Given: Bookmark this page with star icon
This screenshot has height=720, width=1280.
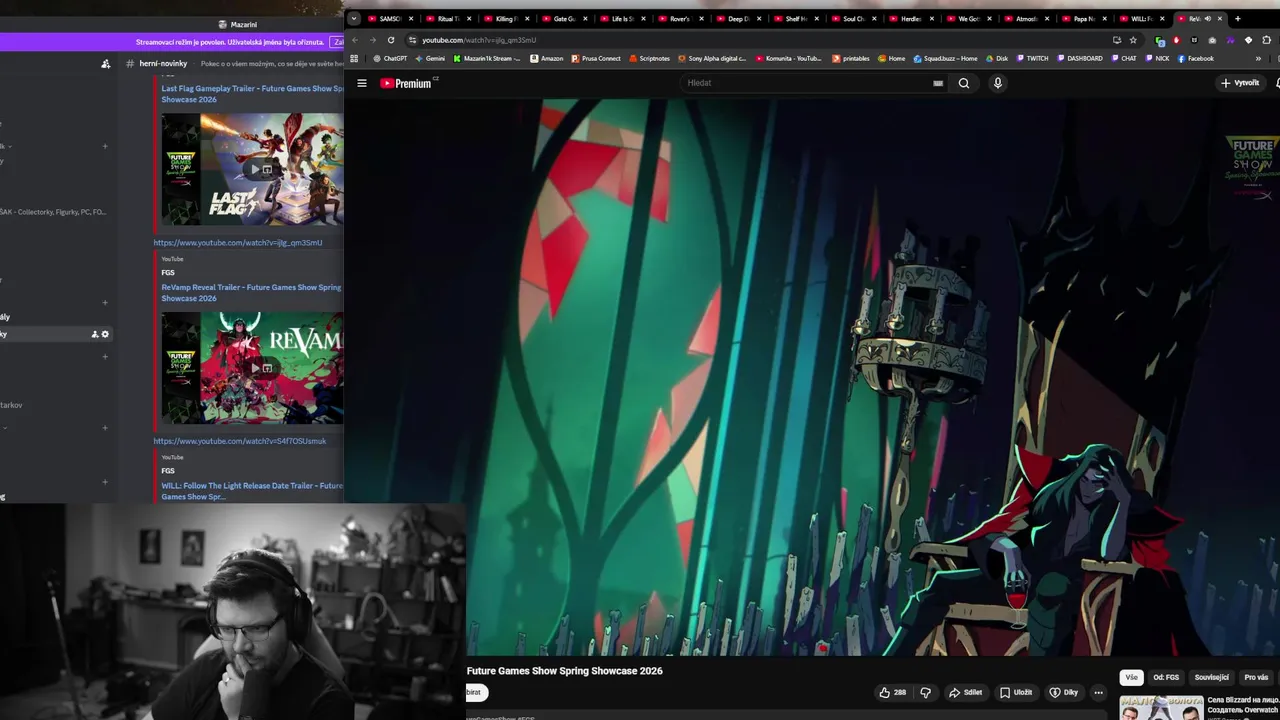Looking at the screenshot, I should tap(1133, 40).
